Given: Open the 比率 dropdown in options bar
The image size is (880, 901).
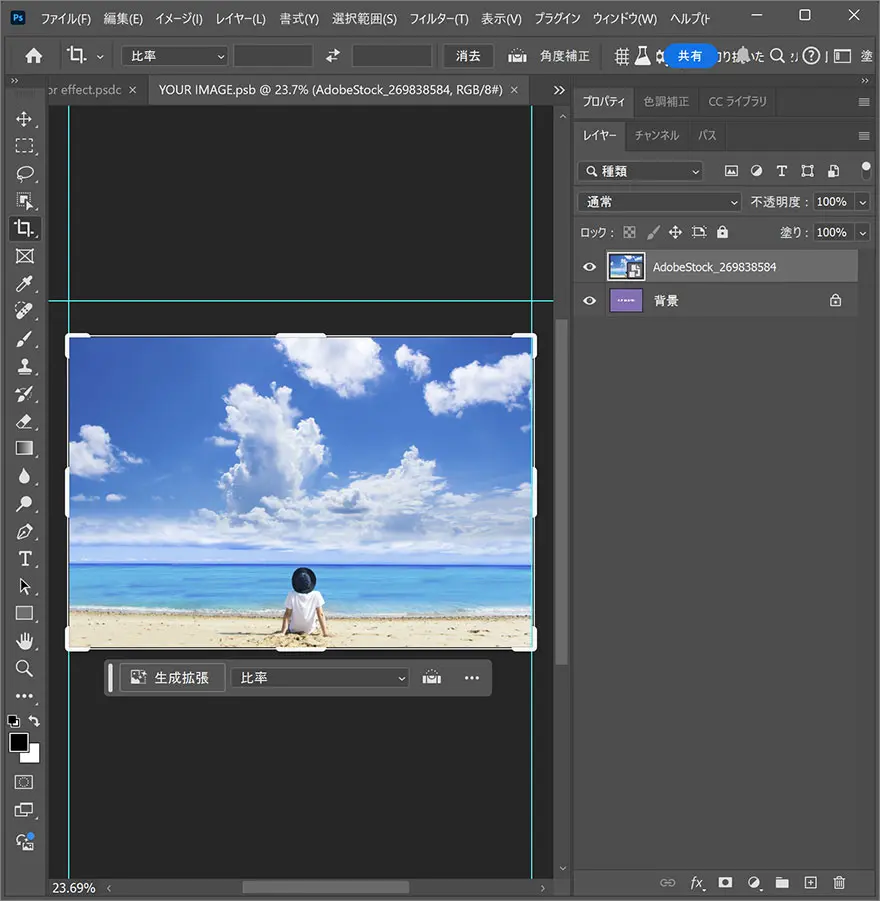Looking at the screenshot, I should click(x=175, y=56).
